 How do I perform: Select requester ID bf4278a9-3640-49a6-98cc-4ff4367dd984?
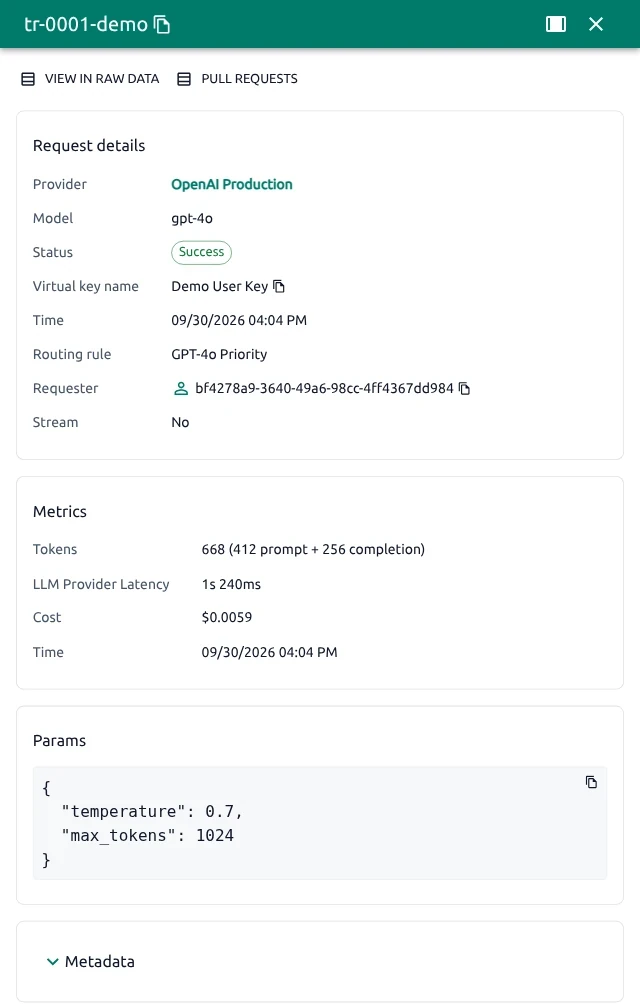(x=324, y=389)
